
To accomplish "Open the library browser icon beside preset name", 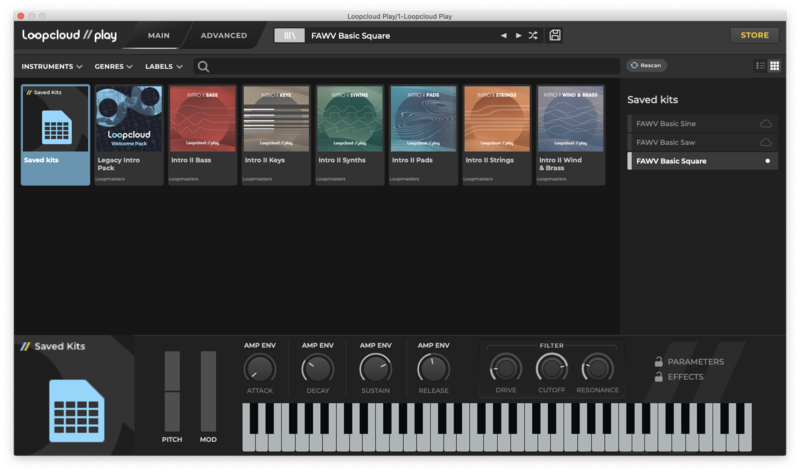I will (x=289, y=36).
